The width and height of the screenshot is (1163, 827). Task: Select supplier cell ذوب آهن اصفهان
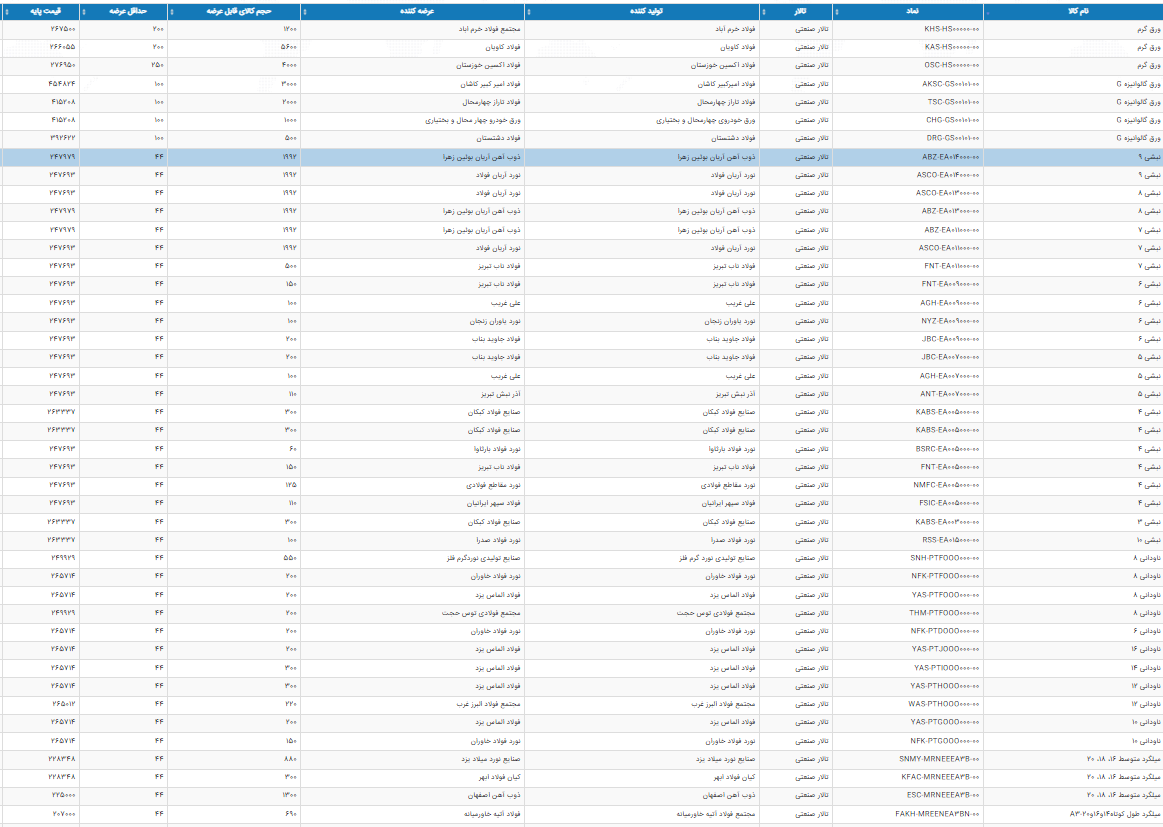(412, 795)
